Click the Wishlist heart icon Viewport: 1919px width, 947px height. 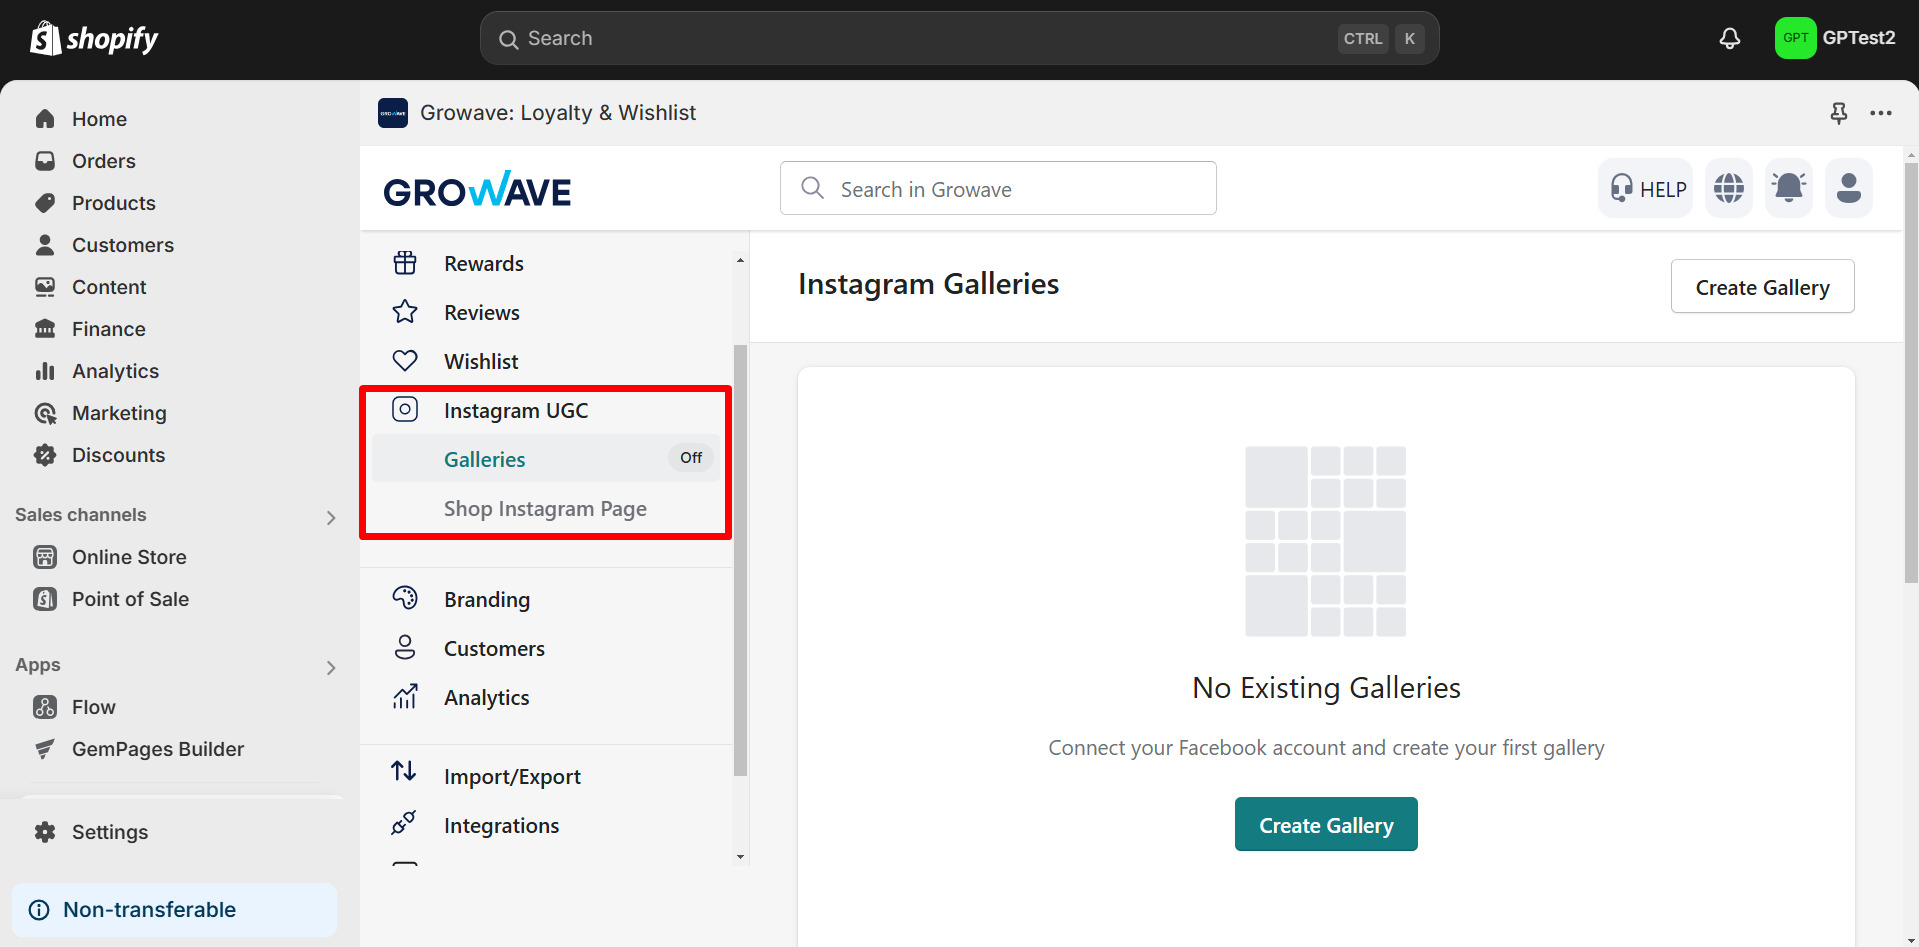405,361
